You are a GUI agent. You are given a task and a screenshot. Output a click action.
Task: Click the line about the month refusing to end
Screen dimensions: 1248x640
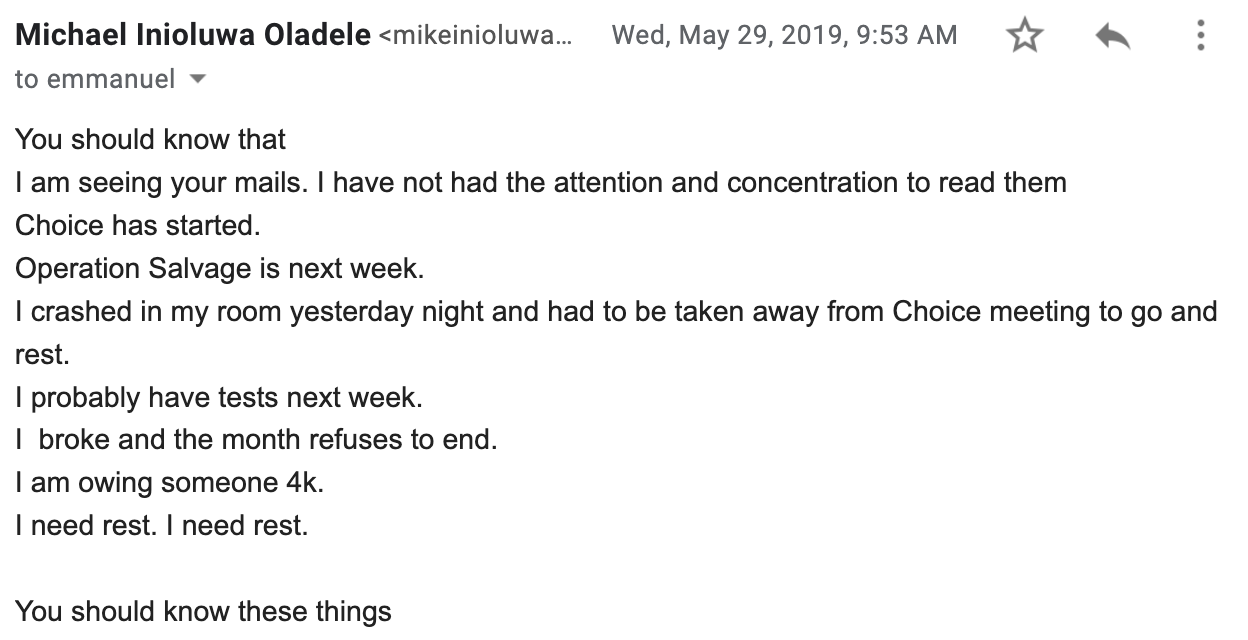point(256,440)
